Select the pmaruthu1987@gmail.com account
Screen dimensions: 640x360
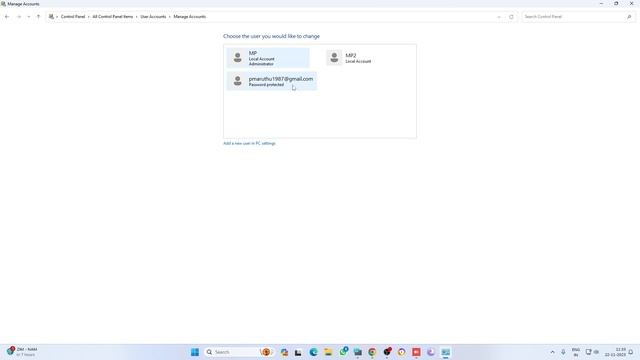(272, 81)
